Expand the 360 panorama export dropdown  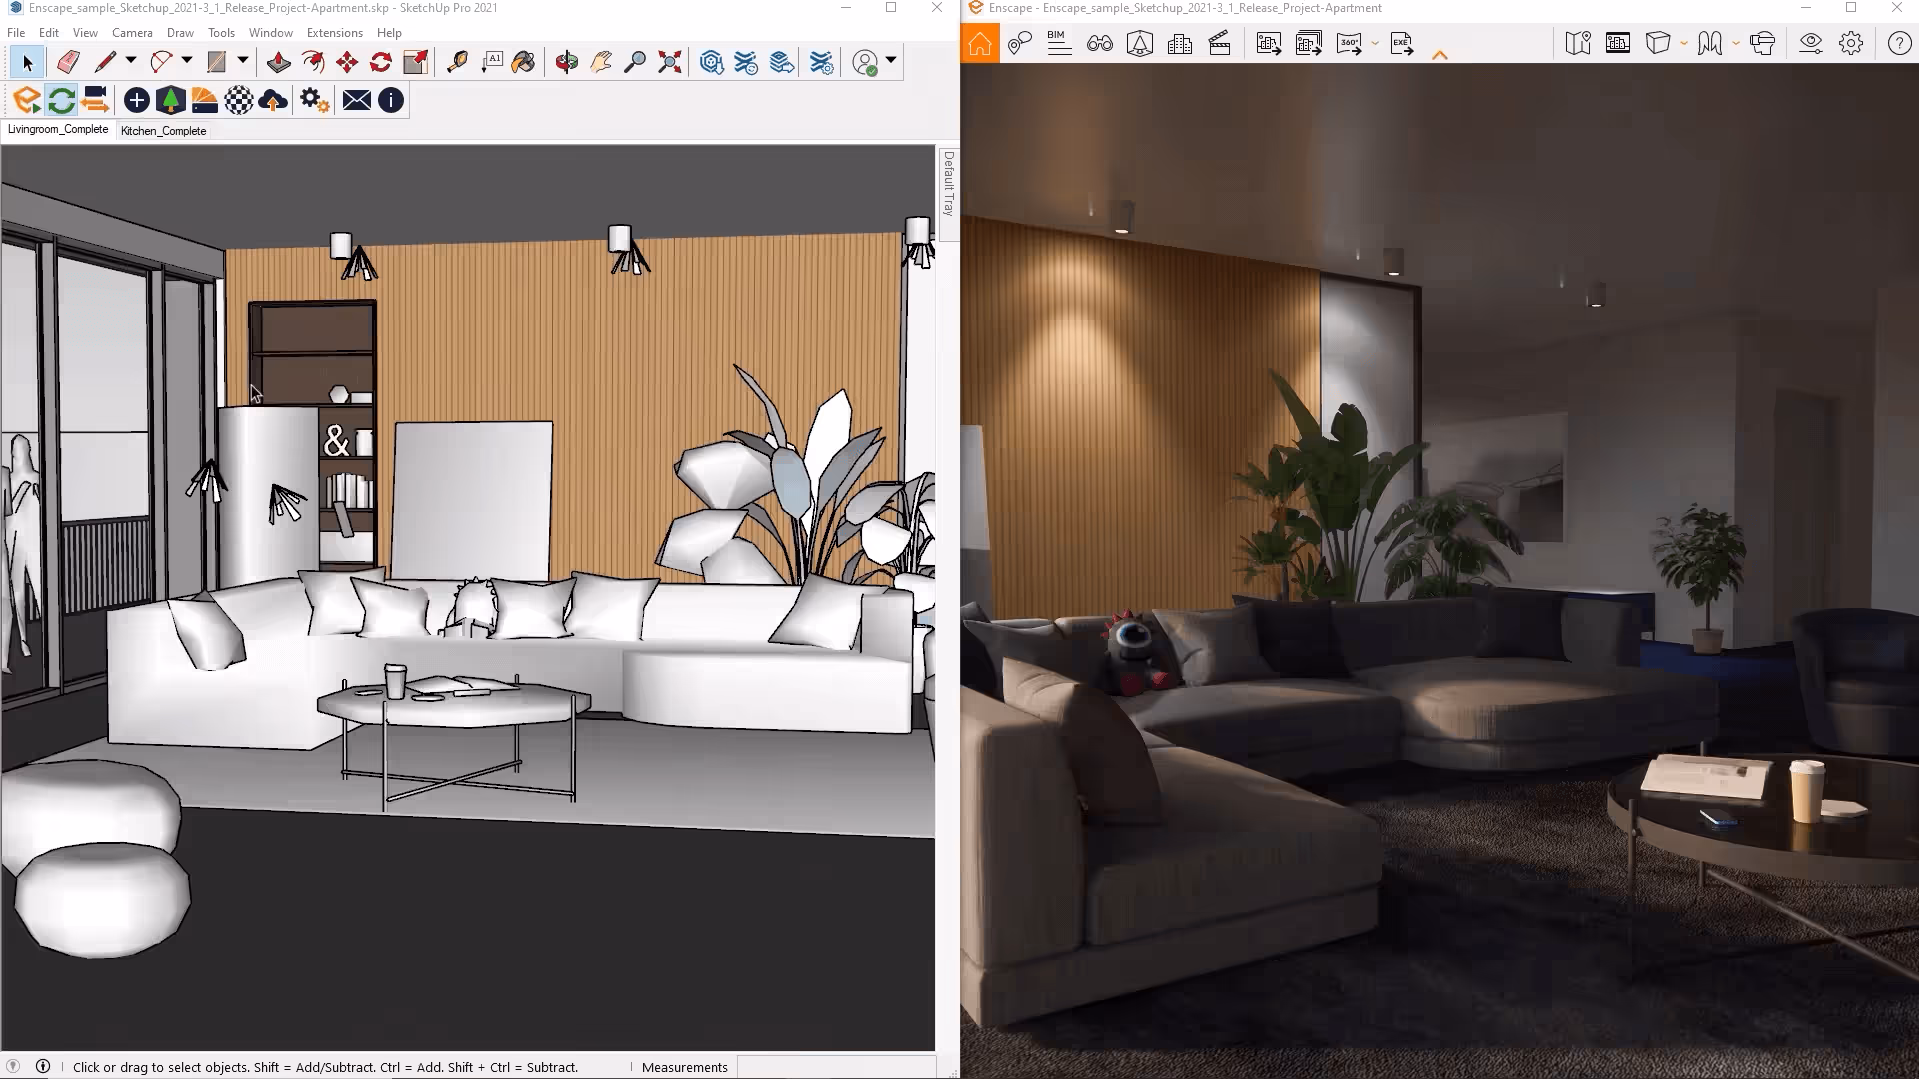(1376, 44)
